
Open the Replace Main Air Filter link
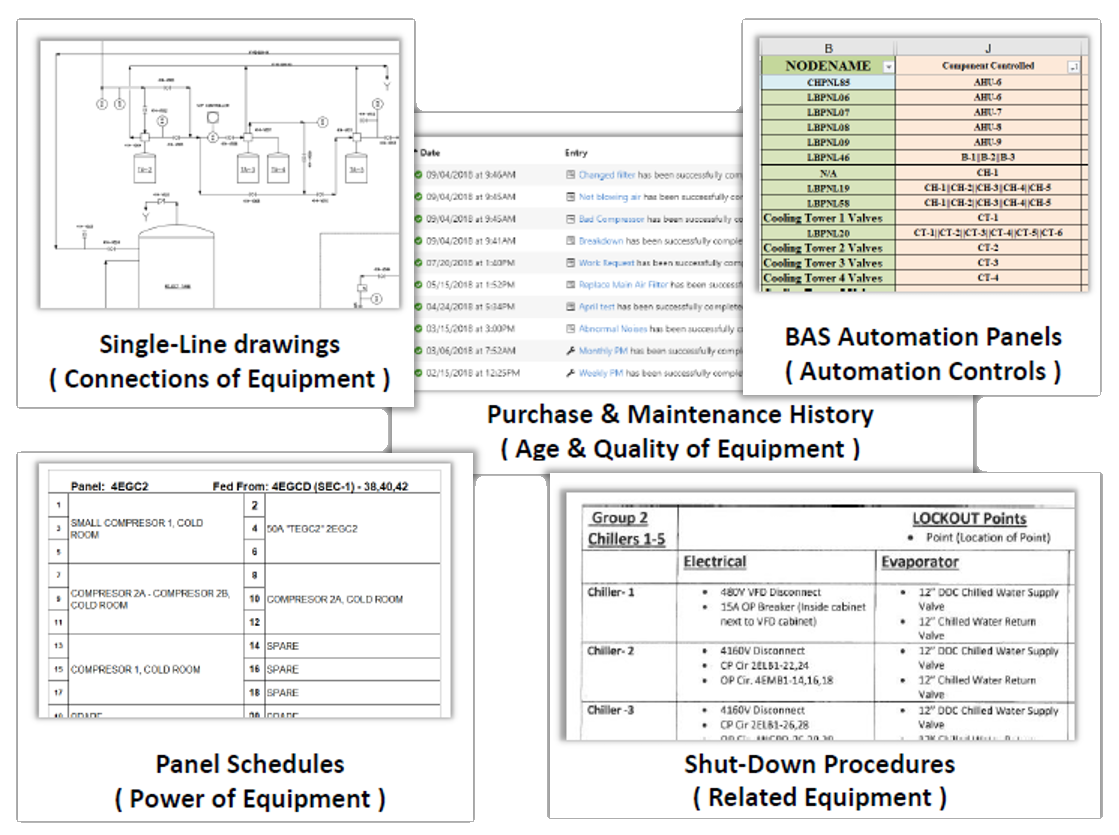(623, 285)
